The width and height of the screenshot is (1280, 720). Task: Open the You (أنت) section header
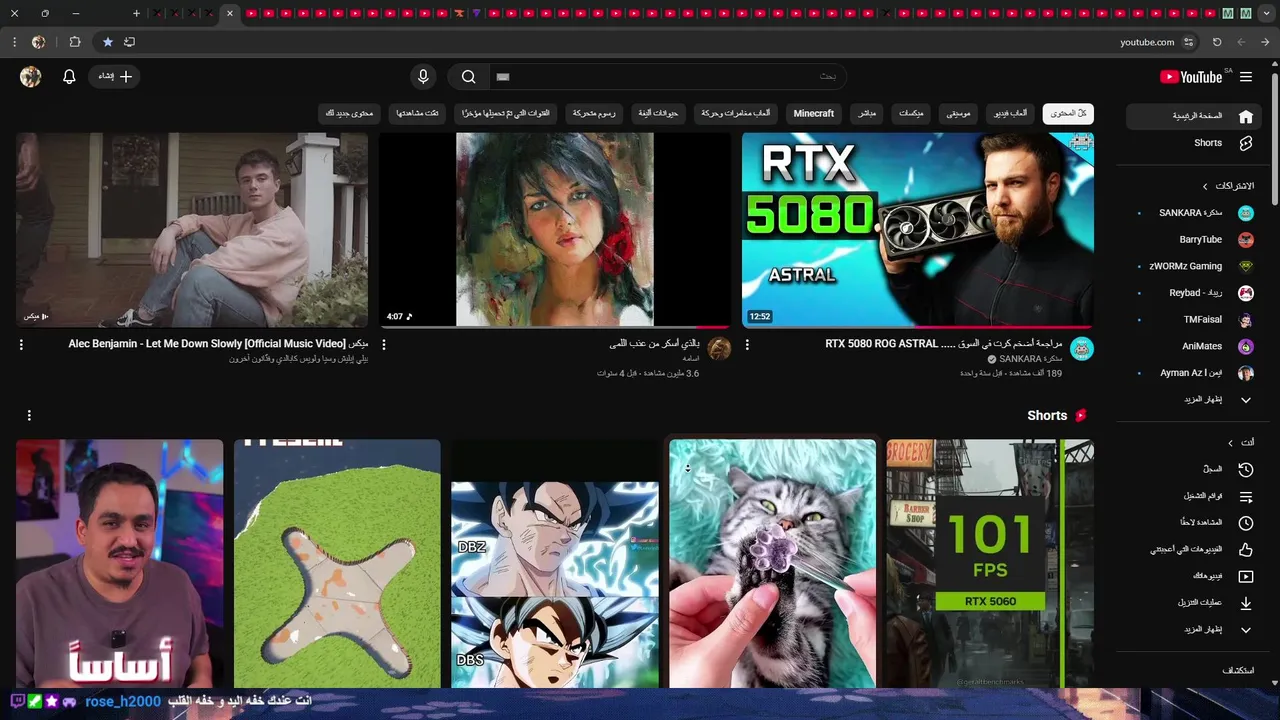1241,442
